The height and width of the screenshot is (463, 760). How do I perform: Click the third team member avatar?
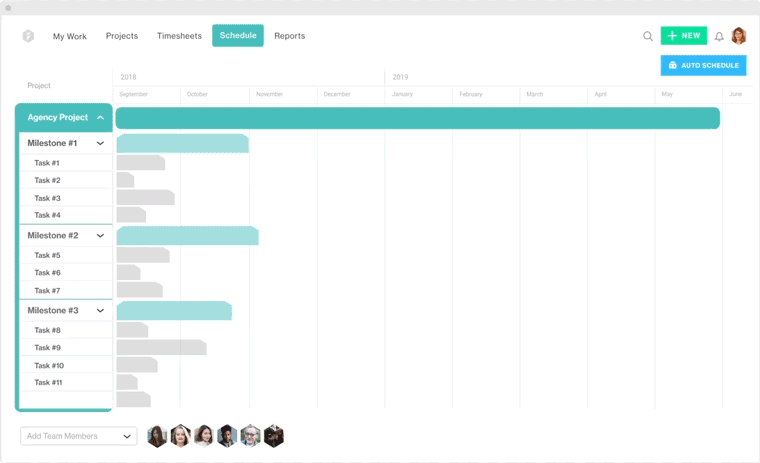[x=204, y=436]
